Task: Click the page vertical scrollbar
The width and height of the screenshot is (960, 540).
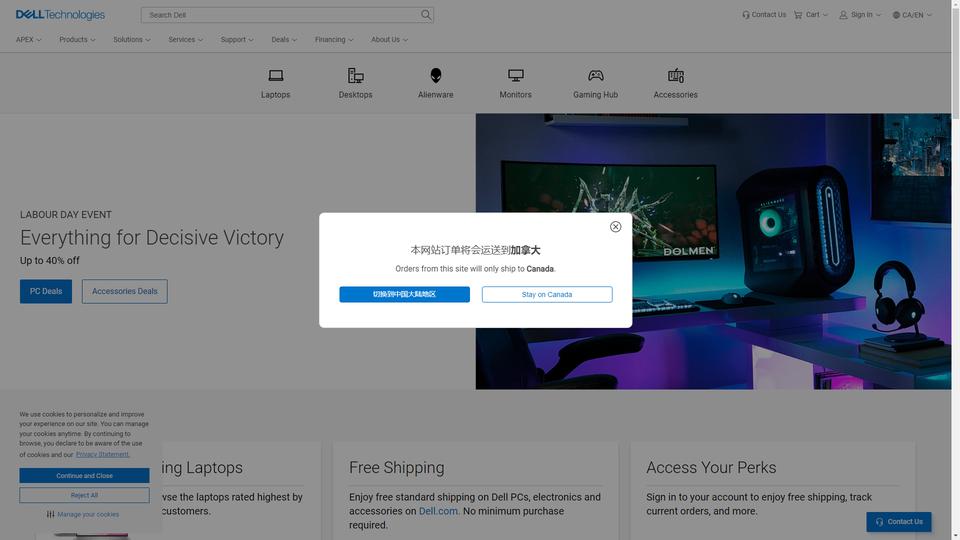Action: coord(956,270)
